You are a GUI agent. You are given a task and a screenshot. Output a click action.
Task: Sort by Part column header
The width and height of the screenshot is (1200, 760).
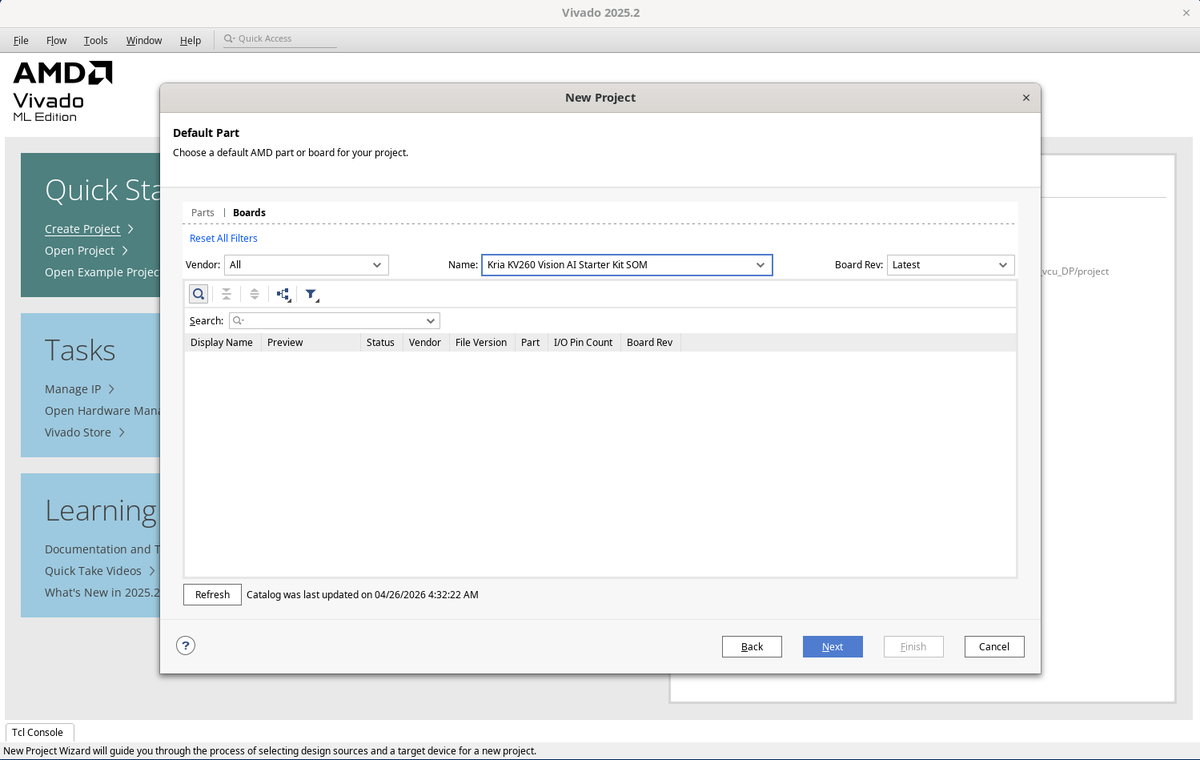tap(531, 342)
